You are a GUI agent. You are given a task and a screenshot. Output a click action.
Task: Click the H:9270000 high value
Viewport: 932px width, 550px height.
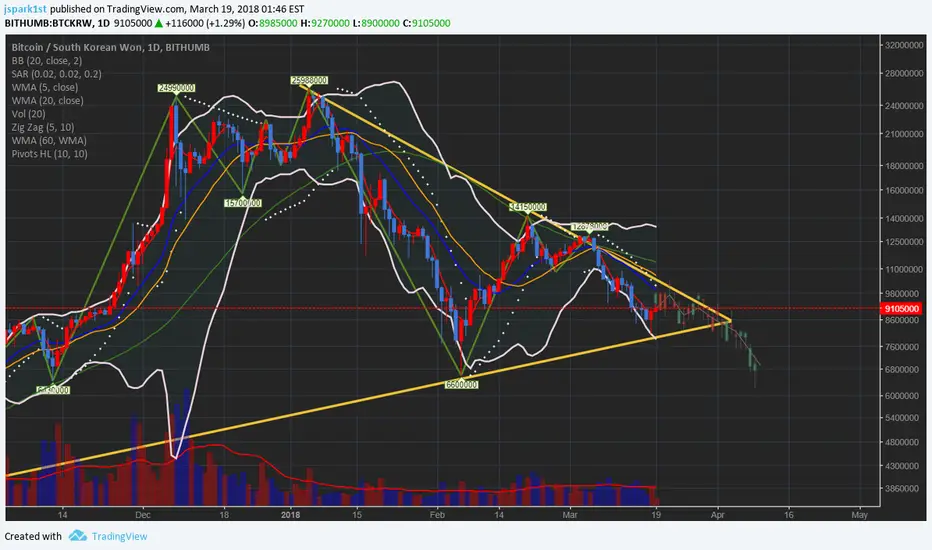point(325,23)
